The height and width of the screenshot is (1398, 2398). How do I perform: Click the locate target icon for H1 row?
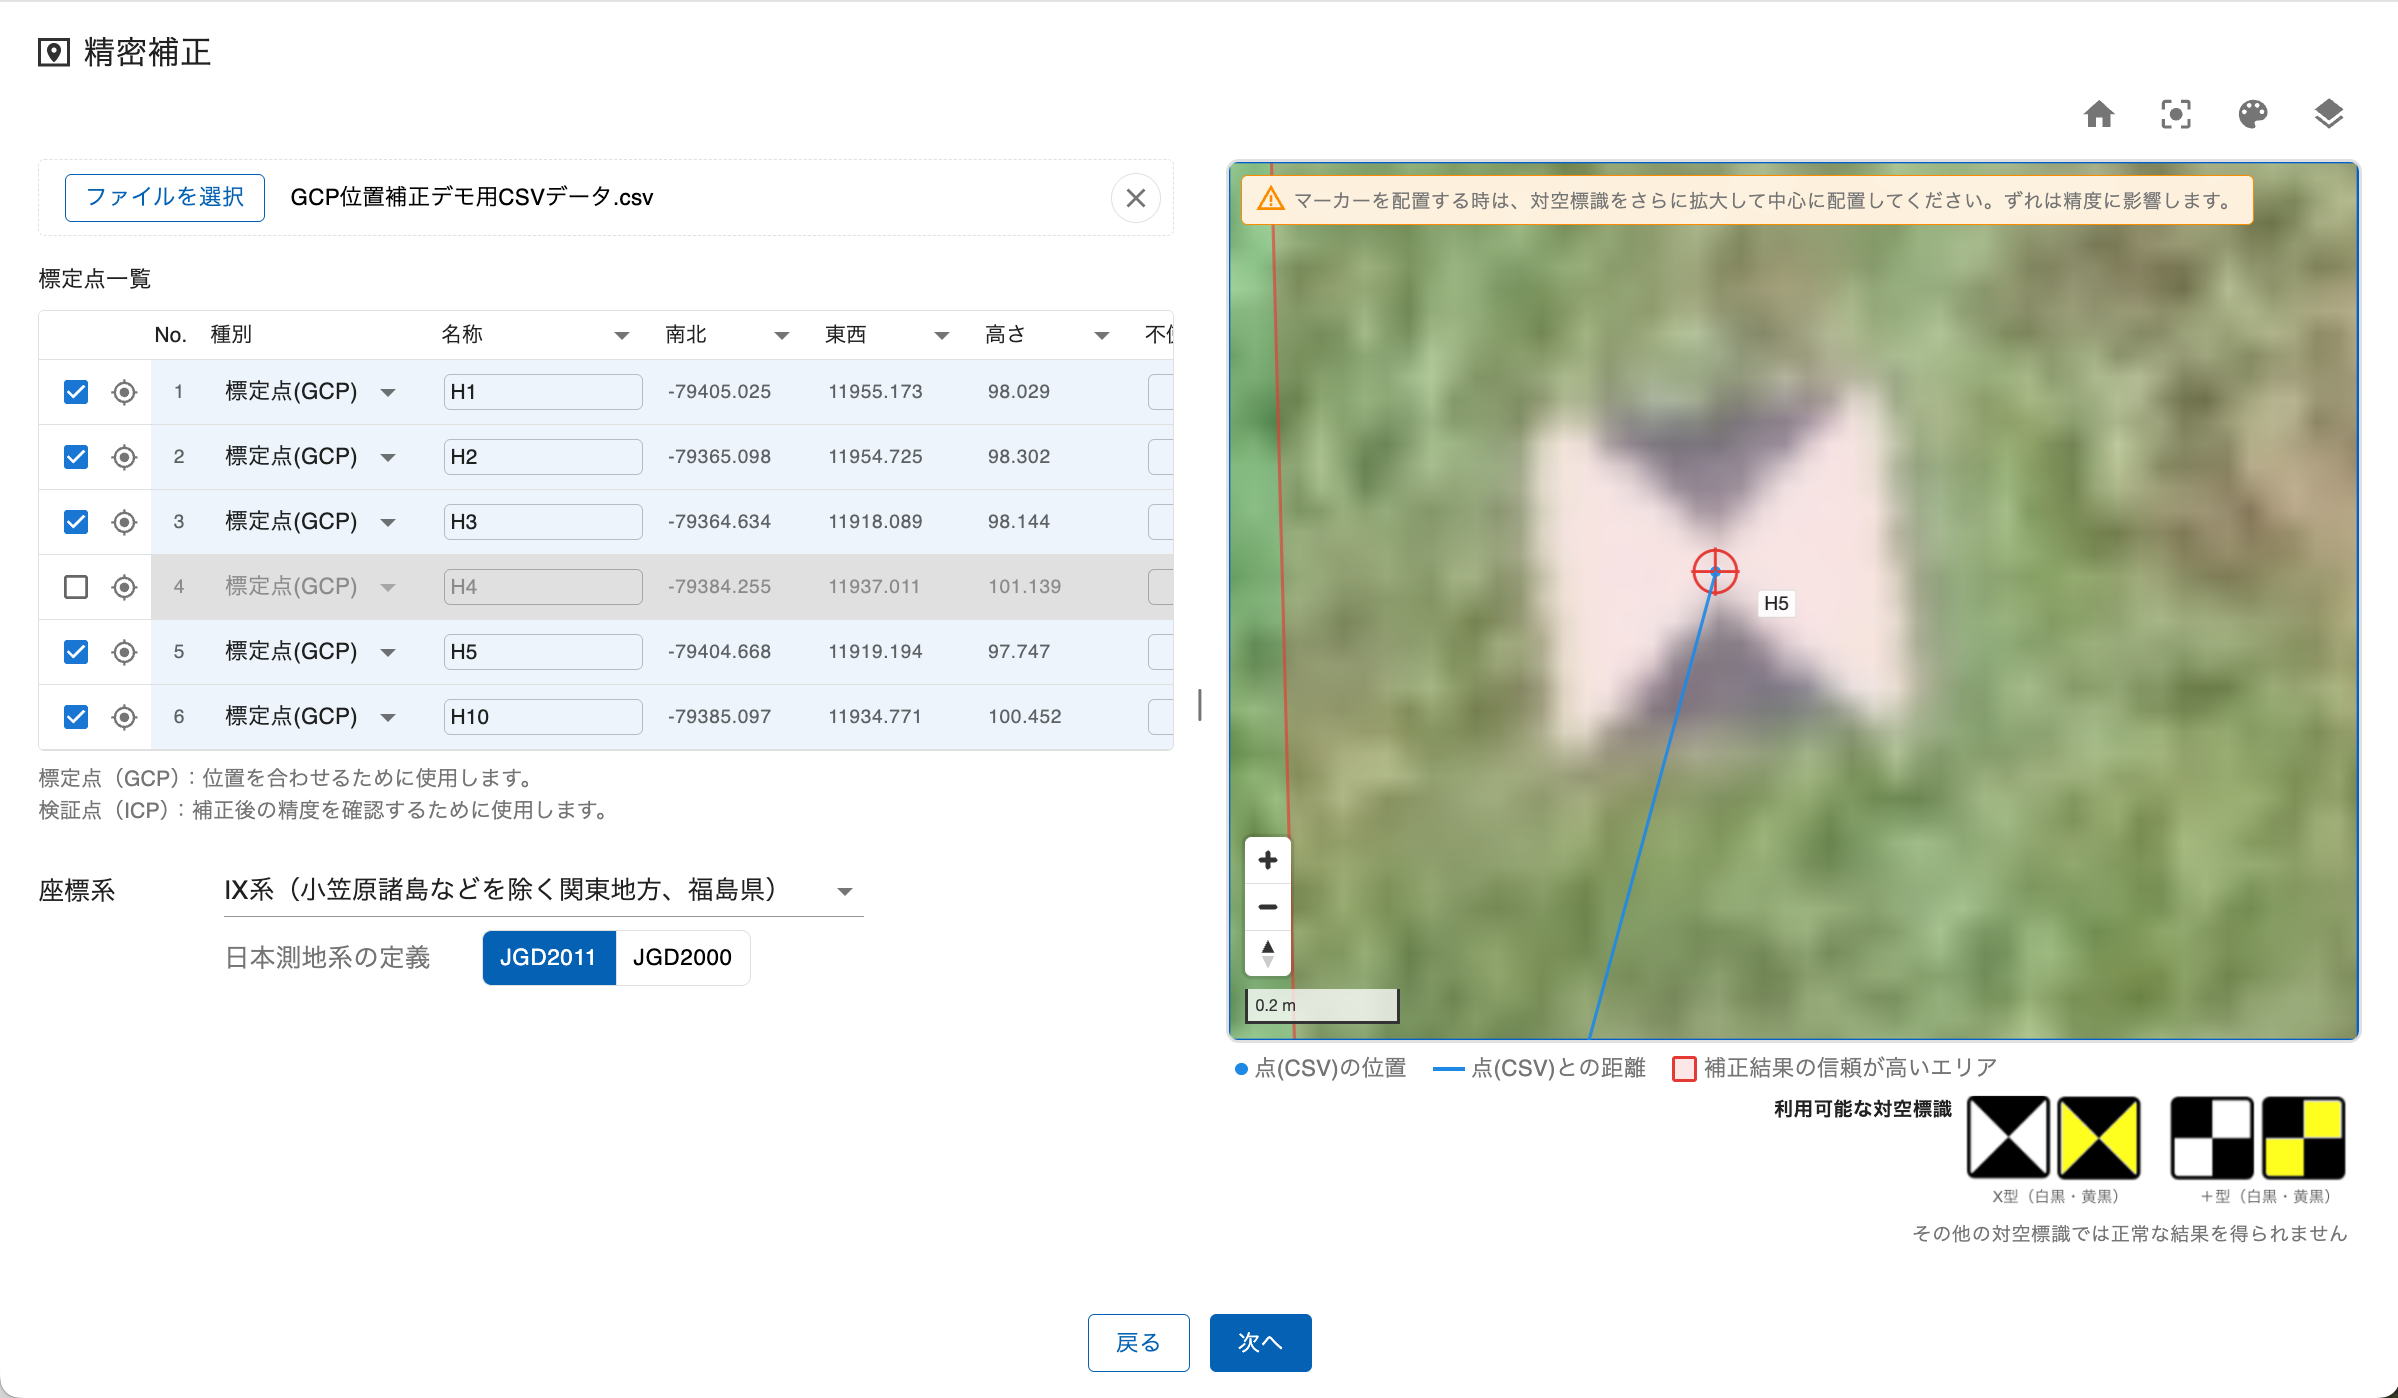[124, 392]
